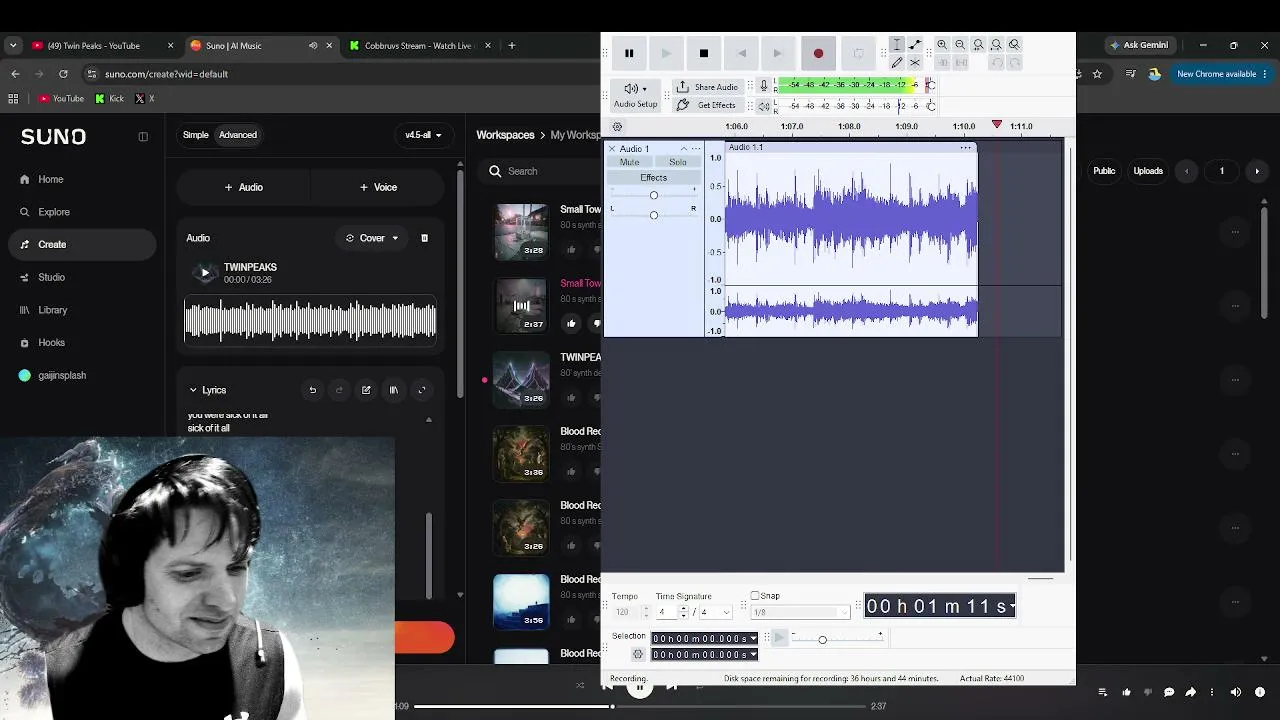This screenshot has height=720, width=1280.
Task: Switch to Simple creation mode
Action: (x=196, y=135)
